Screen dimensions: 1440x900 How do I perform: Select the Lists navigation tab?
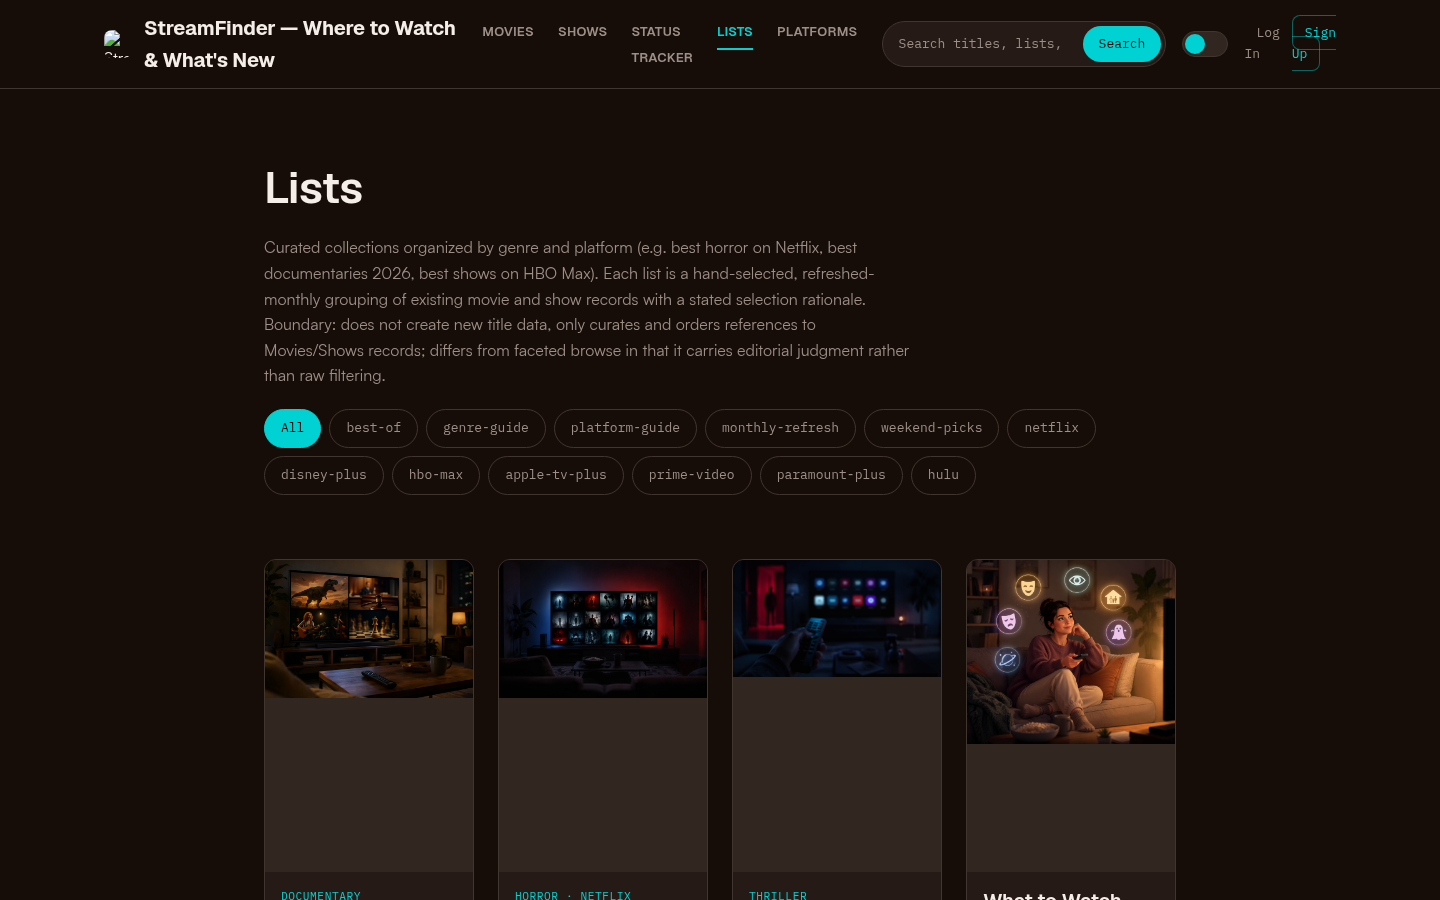735,32
